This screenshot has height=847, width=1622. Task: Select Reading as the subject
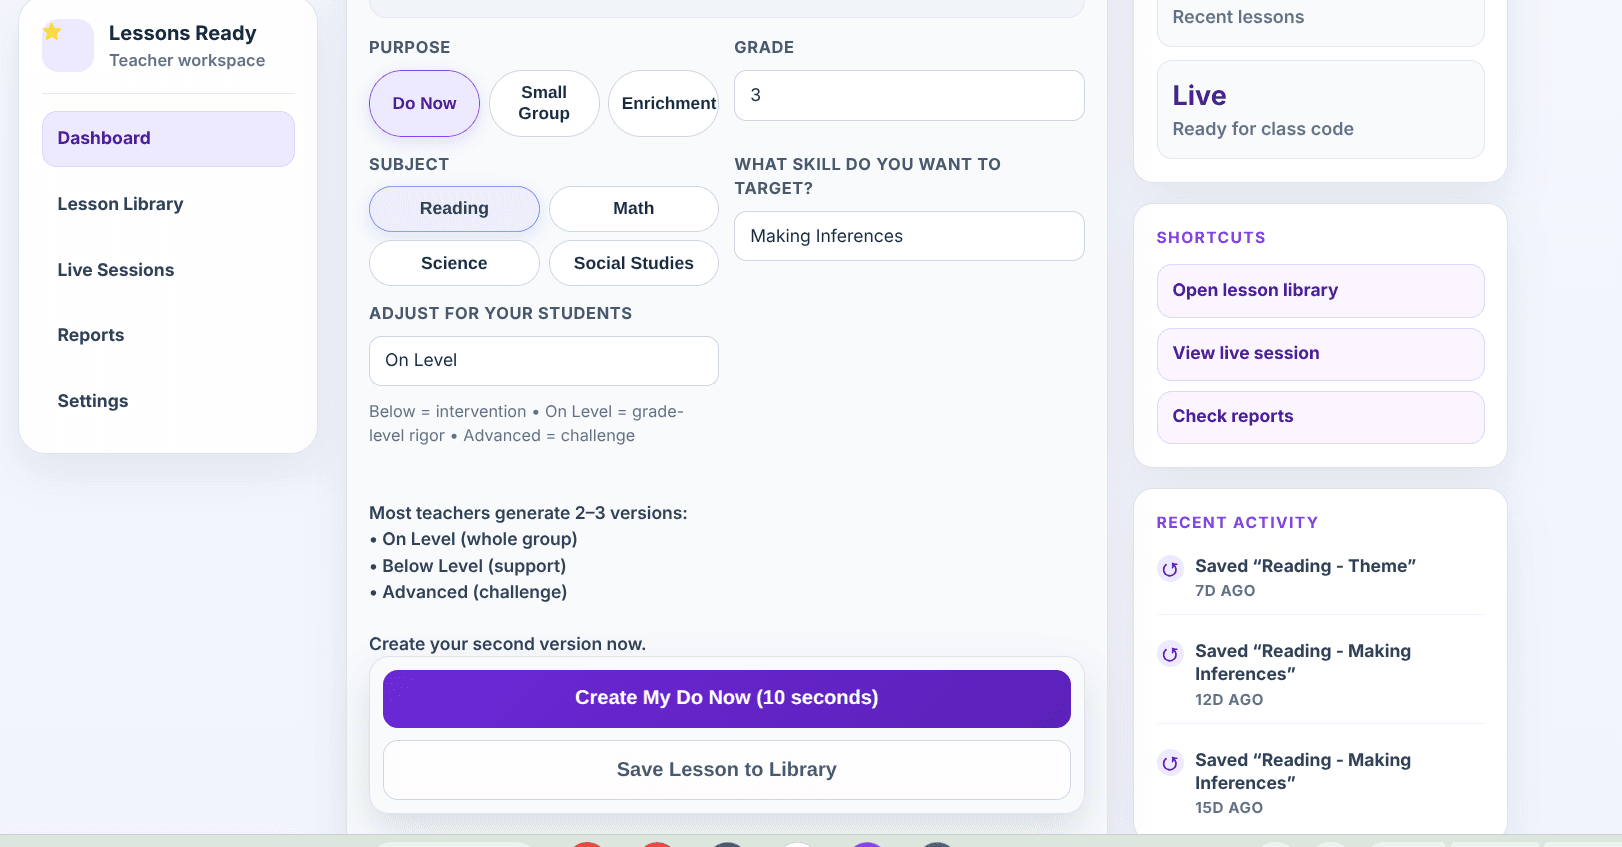click(454, 208)
